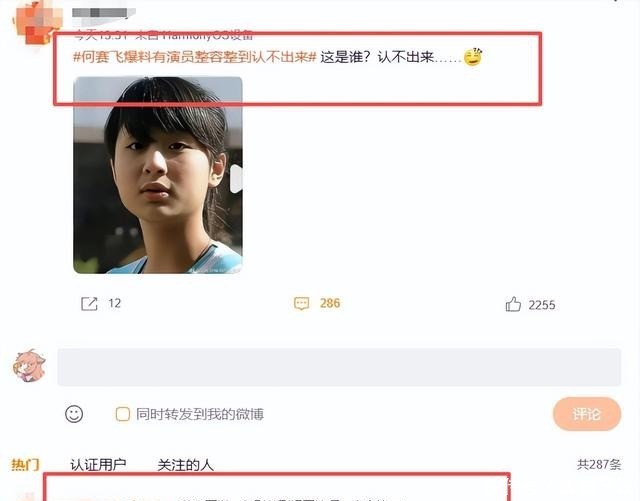The width and height of the screenshot is (640, 501).
Task: Click the arrow on the thumbnail's right edge
Action: click(x=236, y=178)
